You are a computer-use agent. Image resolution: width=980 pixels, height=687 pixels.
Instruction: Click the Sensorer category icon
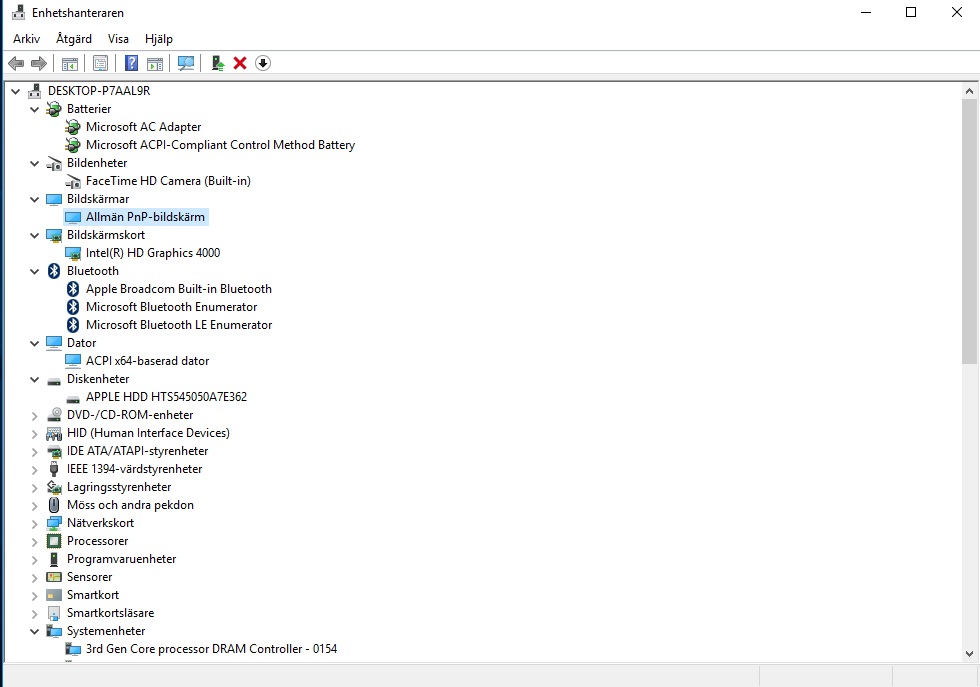coord(54,577)
